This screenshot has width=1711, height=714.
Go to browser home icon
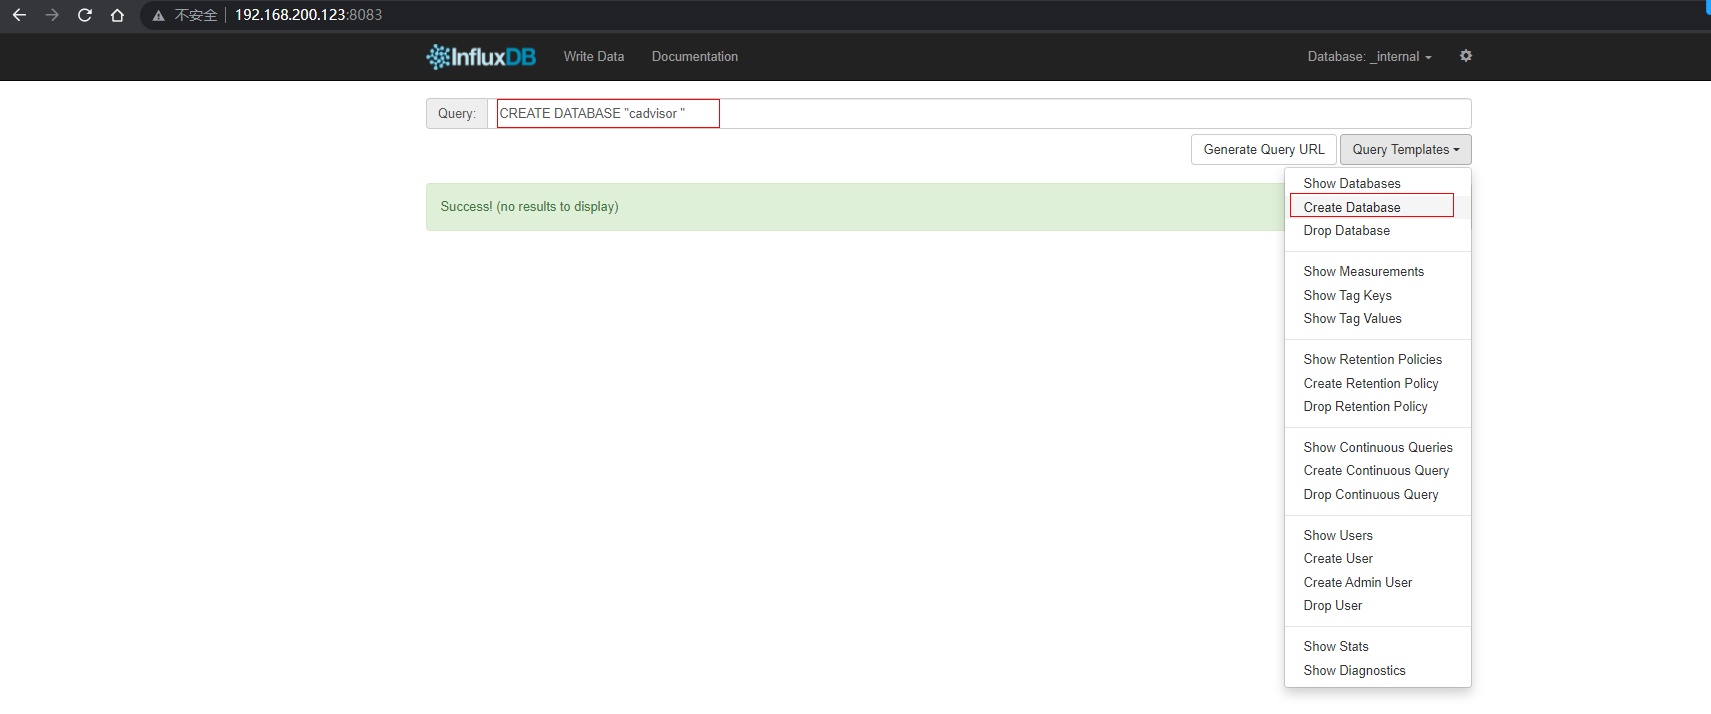[117, 15]
